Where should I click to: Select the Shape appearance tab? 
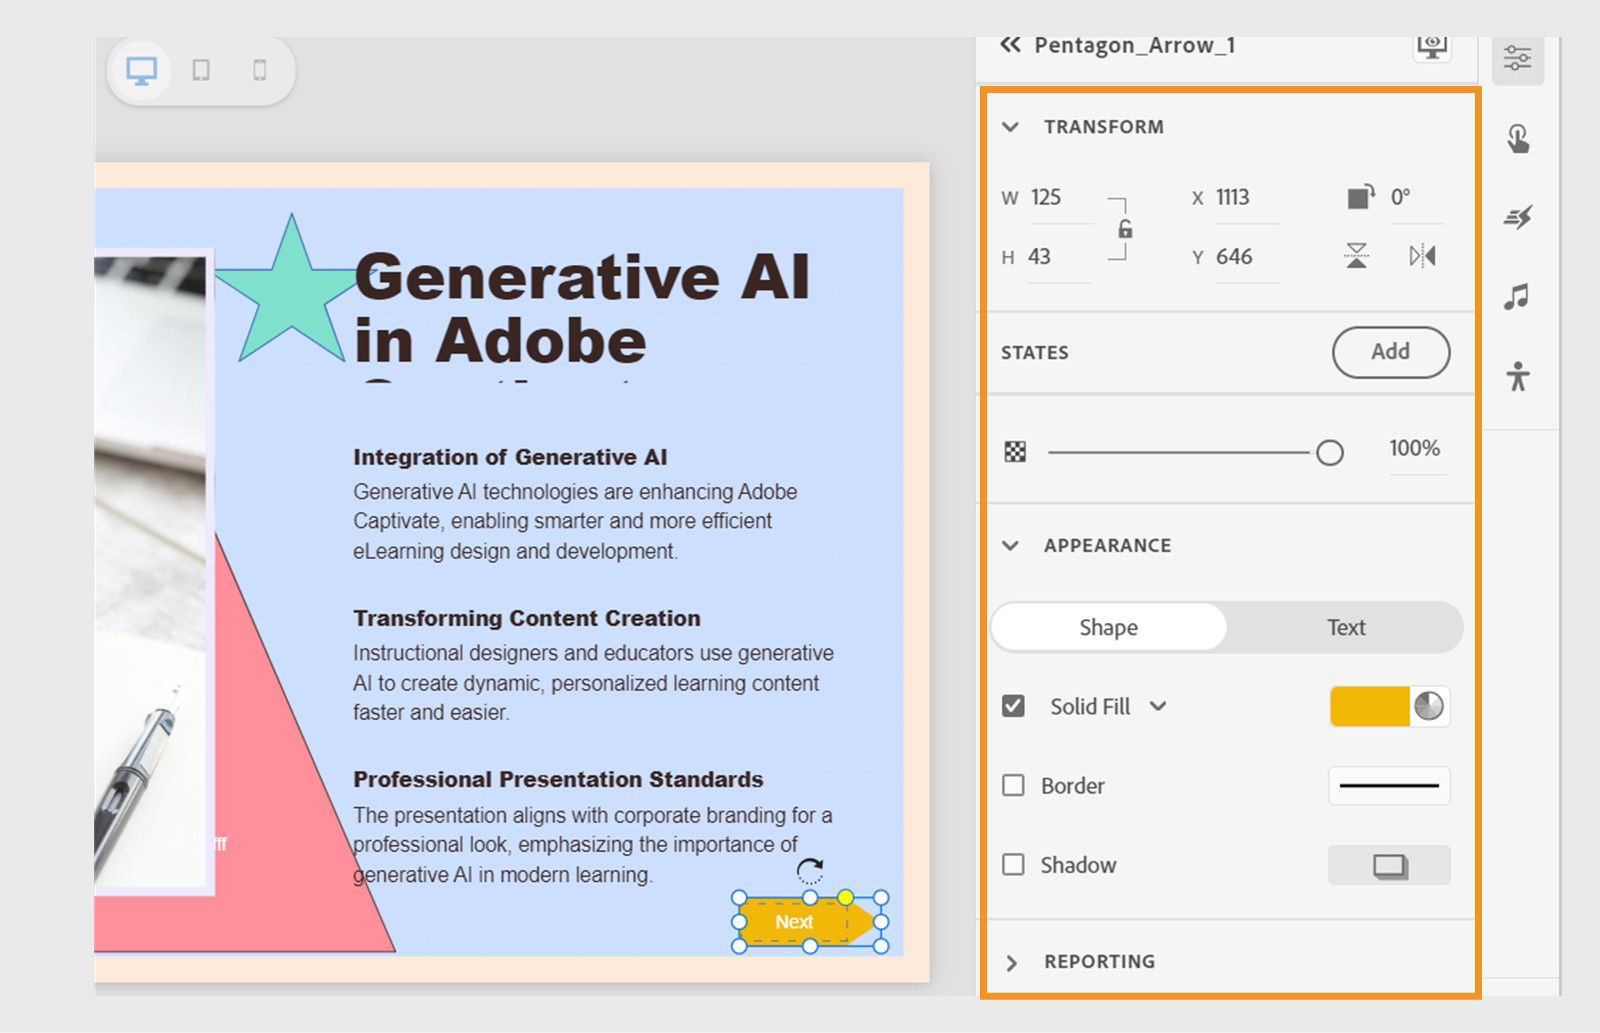coord(1108,627)
